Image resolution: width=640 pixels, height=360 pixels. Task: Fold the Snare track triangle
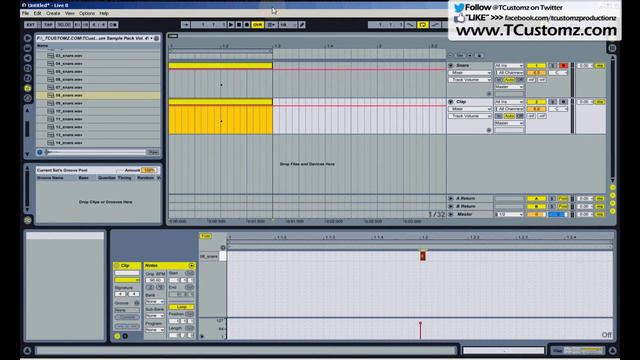pos(451,65)
